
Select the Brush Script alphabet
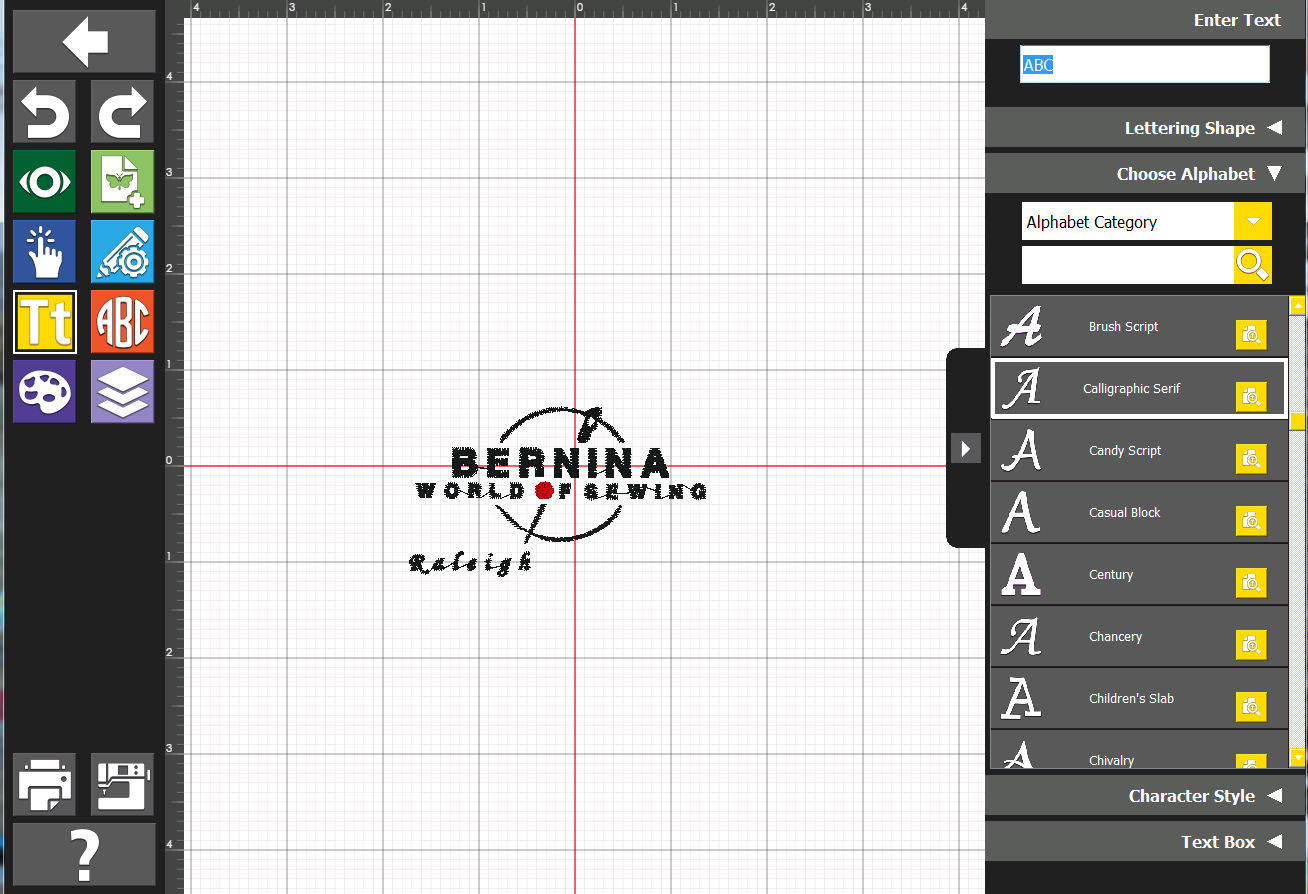(x=1139, y=327)
